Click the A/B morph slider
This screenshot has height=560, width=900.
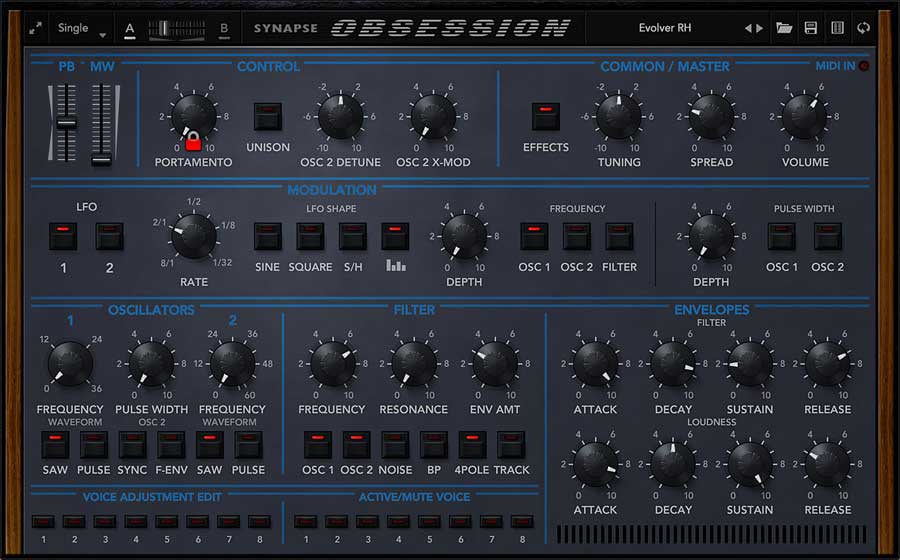[x=177, y=29]
